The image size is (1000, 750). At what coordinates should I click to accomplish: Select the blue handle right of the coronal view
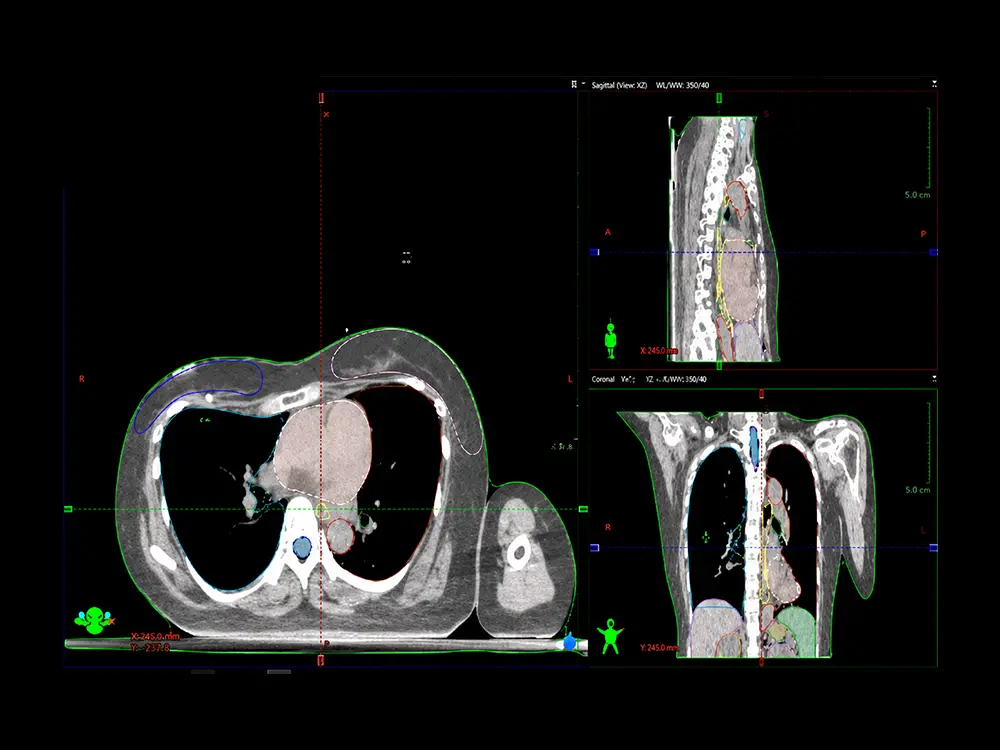(934, 547)
